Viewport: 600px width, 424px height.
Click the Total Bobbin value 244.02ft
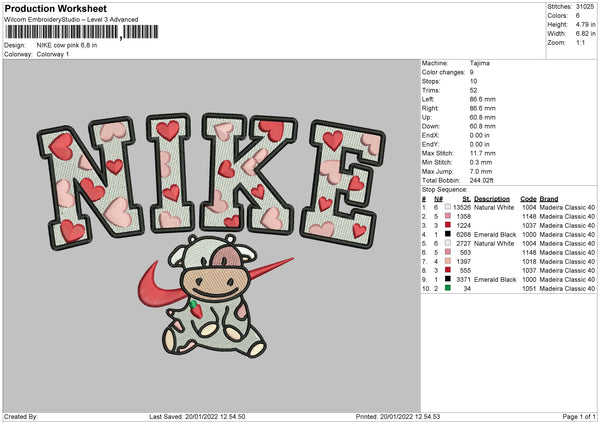[481, 180]
